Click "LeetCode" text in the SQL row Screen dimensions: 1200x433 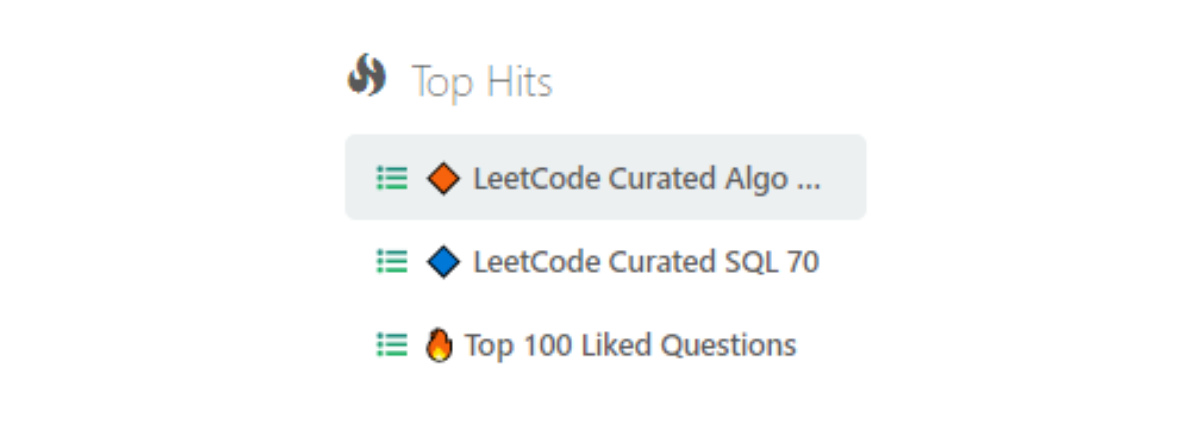527,262
